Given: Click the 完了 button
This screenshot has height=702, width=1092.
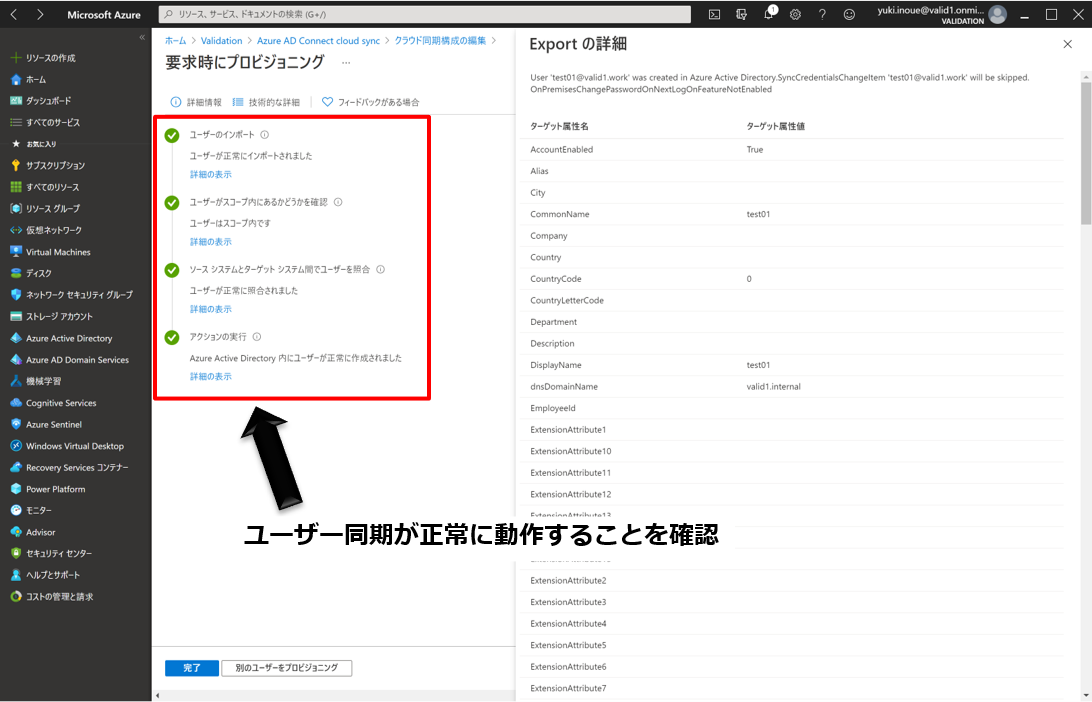Looking at the screenshot, I should 192,668.
